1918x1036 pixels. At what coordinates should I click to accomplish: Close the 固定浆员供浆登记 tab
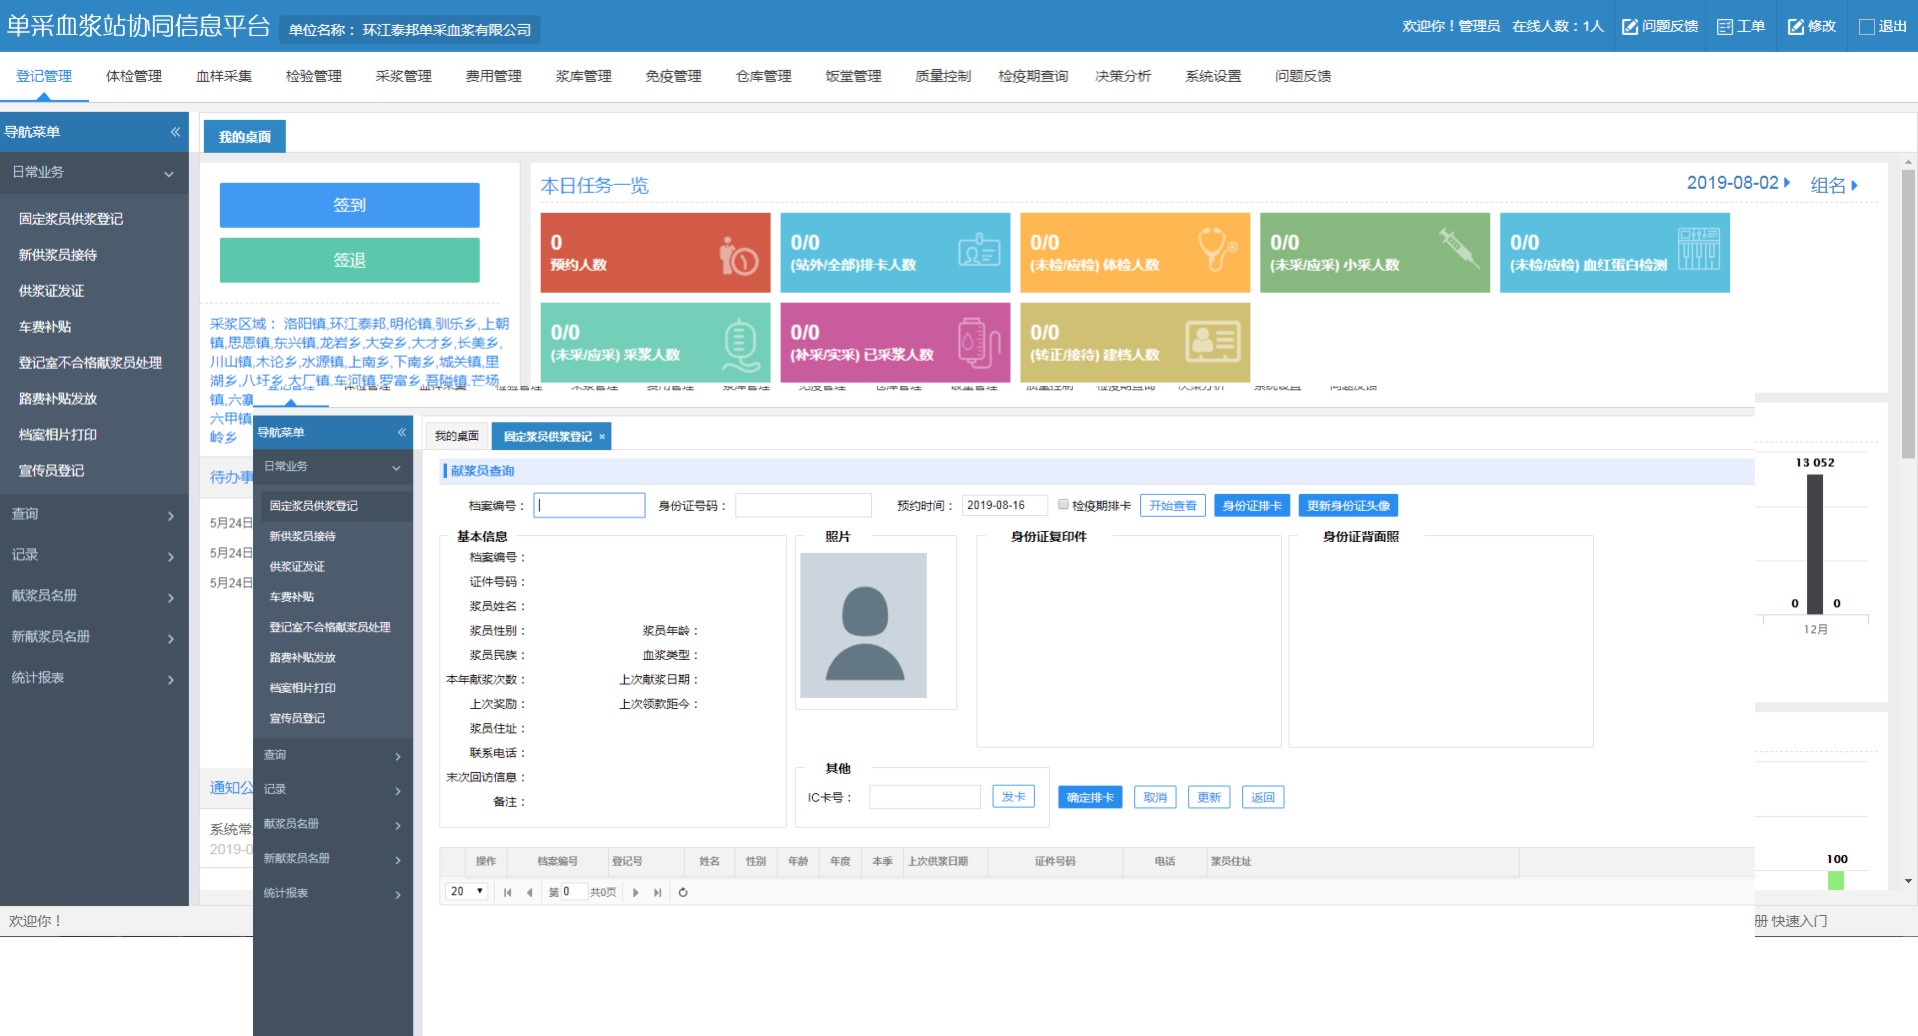pyautogui.click(x=602, y=437)
